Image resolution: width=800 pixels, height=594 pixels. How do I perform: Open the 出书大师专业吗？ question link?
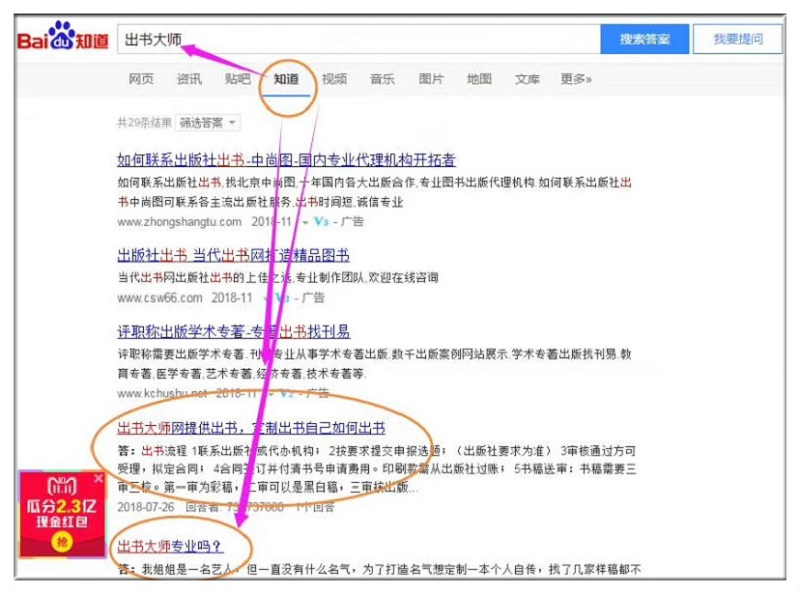pos(170,546)
